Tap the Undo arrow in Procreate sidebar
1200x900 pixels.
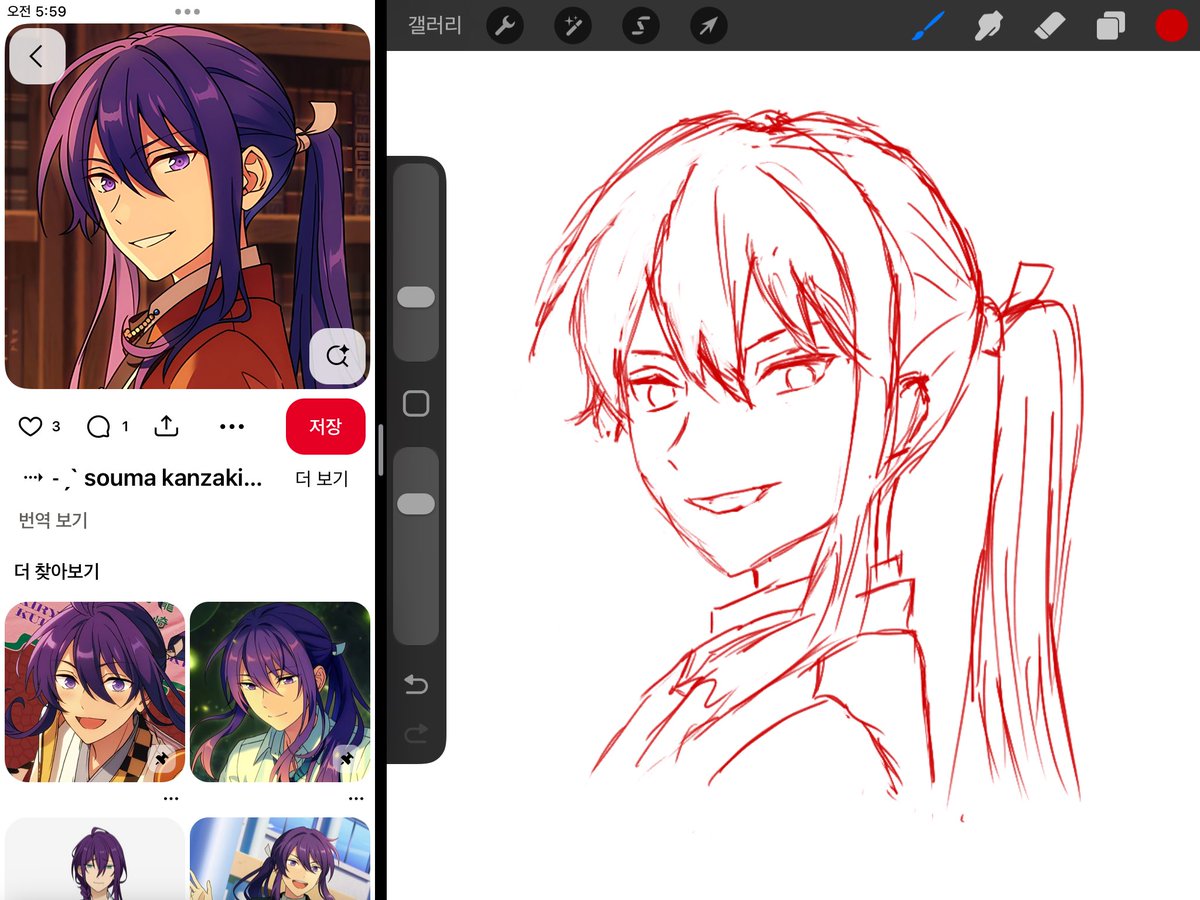415,685
